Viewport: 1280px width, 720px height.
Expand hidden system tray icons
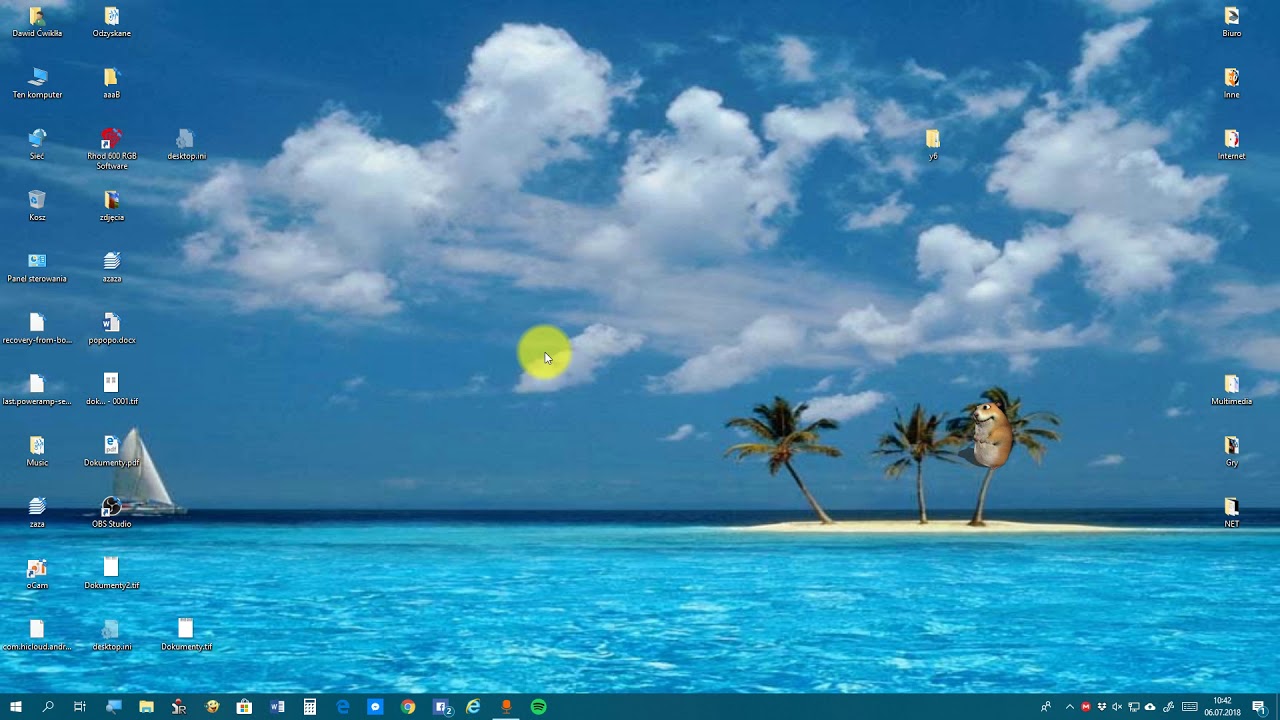click(x=1070, y=707)
